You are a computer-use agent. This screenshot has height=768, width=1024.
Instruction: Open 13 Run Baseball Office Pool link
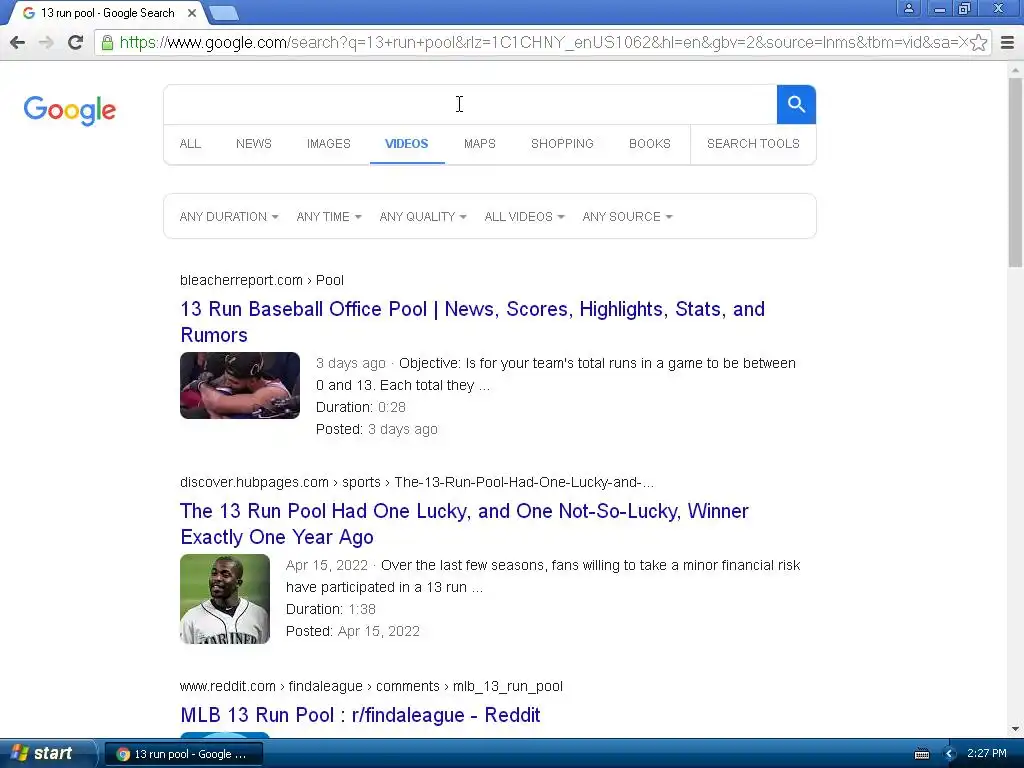pos(472,322)
